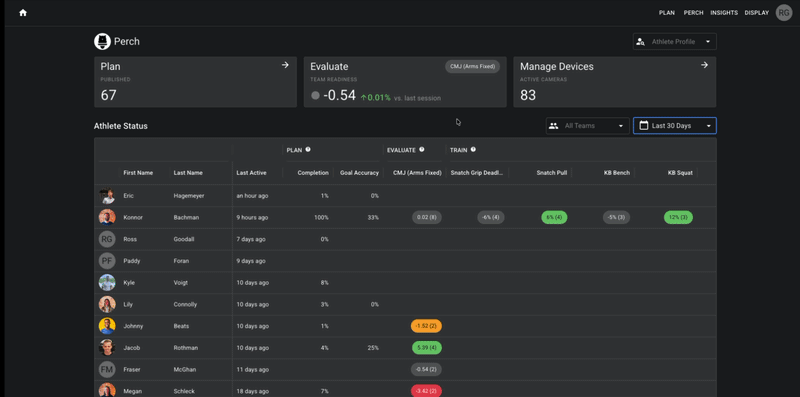This screenshot has width=800, height=397.
Task: Expand the Athlete Profile dropdown
Action: pyautogui.click(x=674, y=42)
